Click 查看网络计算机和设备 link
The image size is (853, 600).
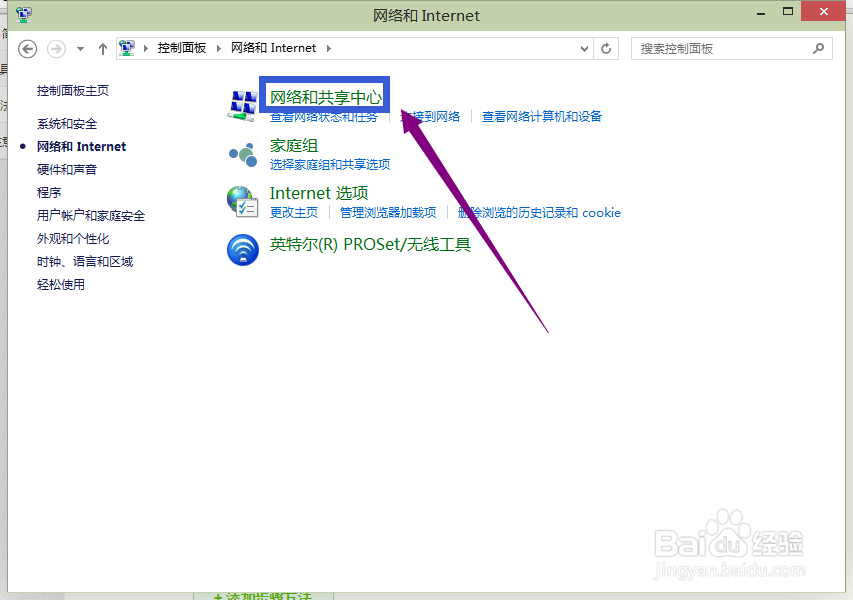click(x=542, y=116)
